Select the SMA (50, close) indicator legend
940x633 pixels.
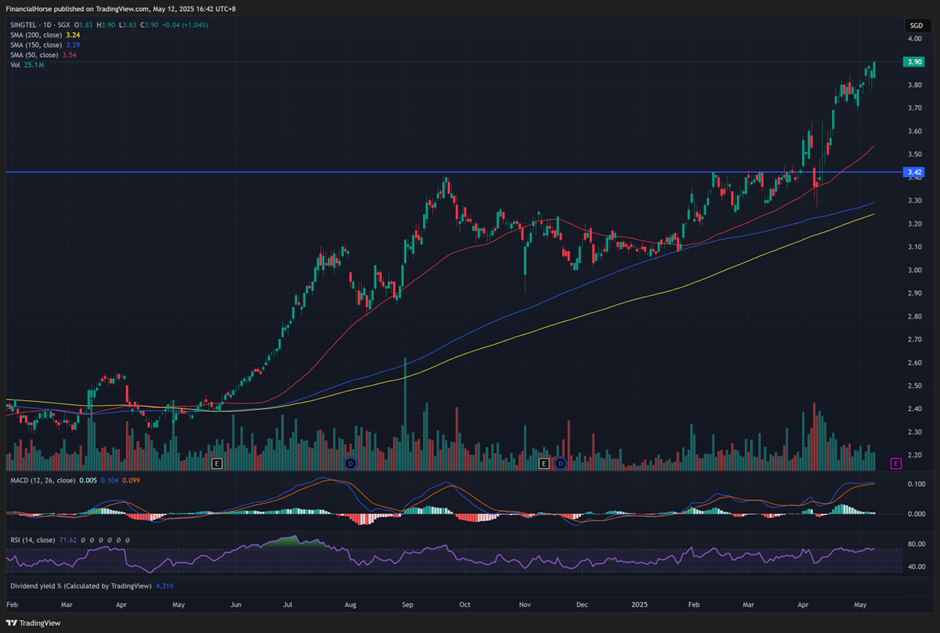pyautogui.click(x=35, y=55)
